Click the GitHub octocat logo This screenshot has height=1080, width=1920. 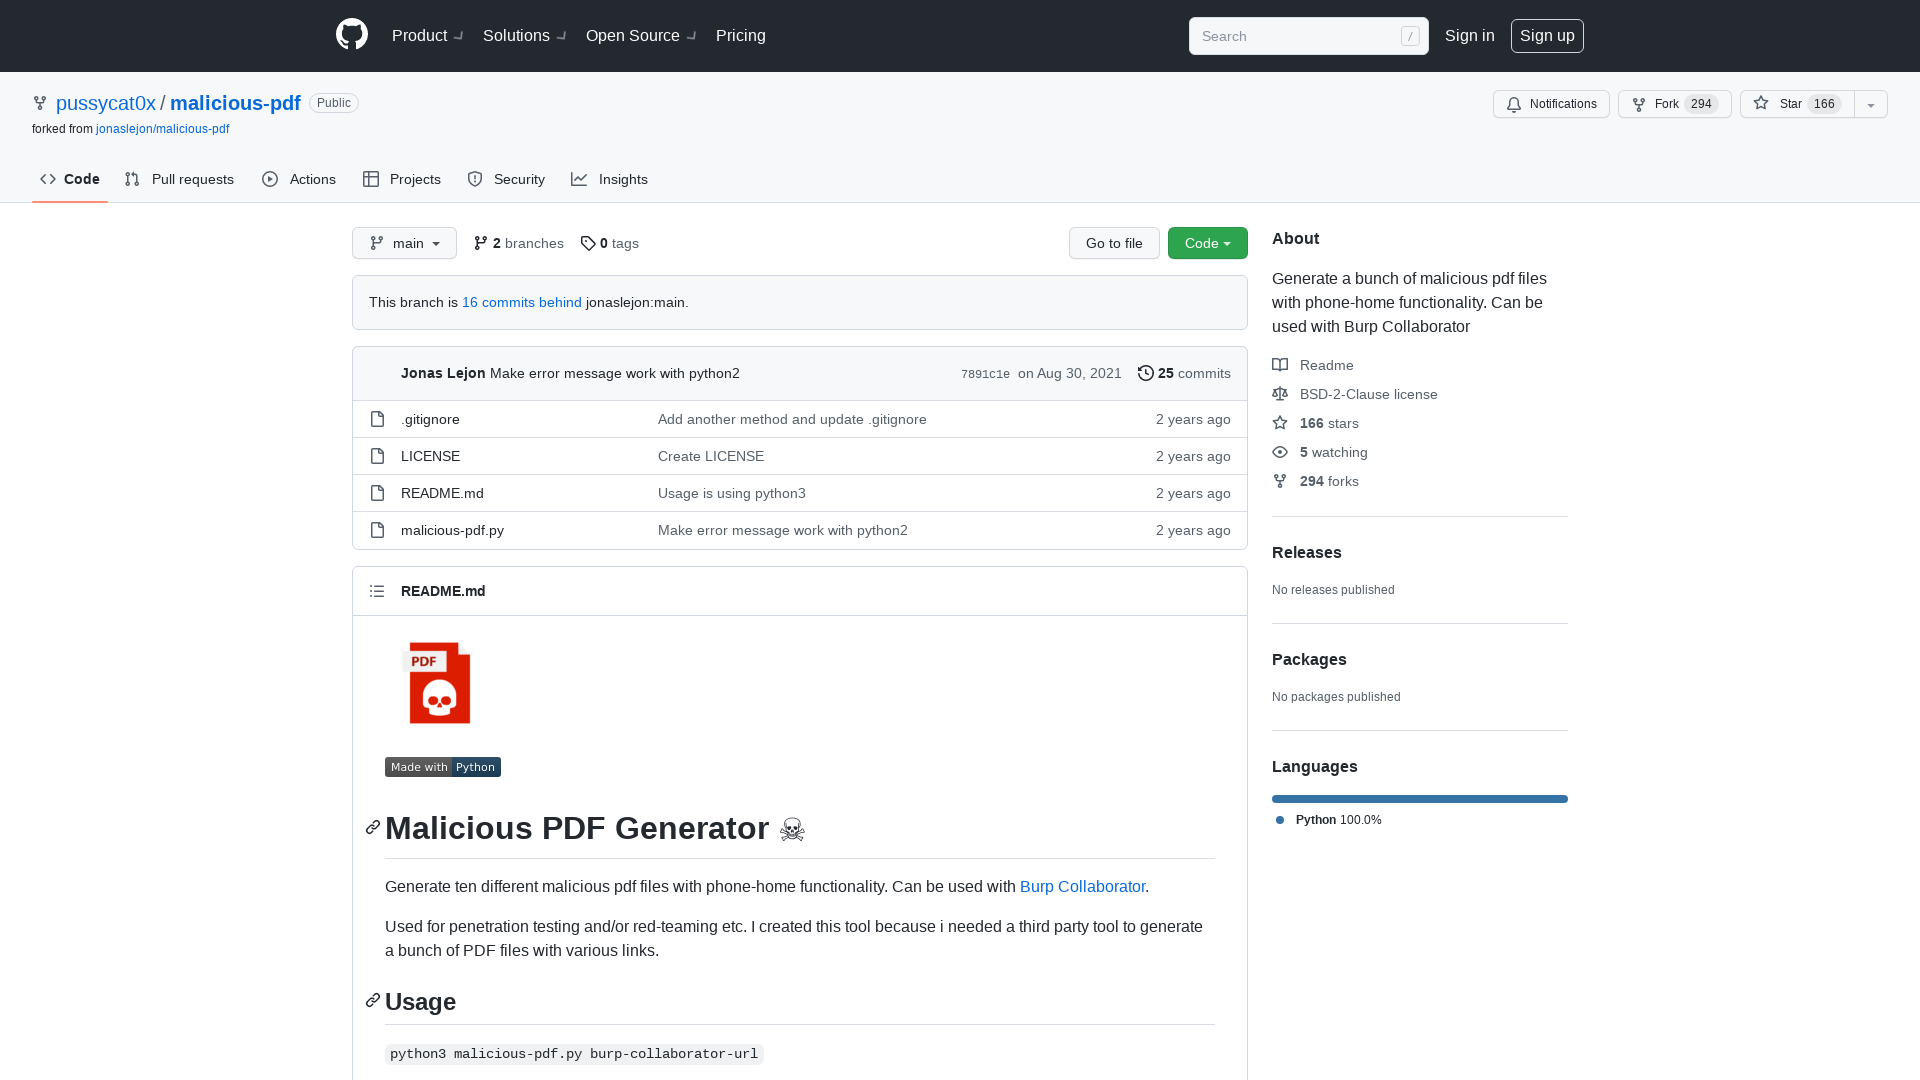click(x=352, y=35)
